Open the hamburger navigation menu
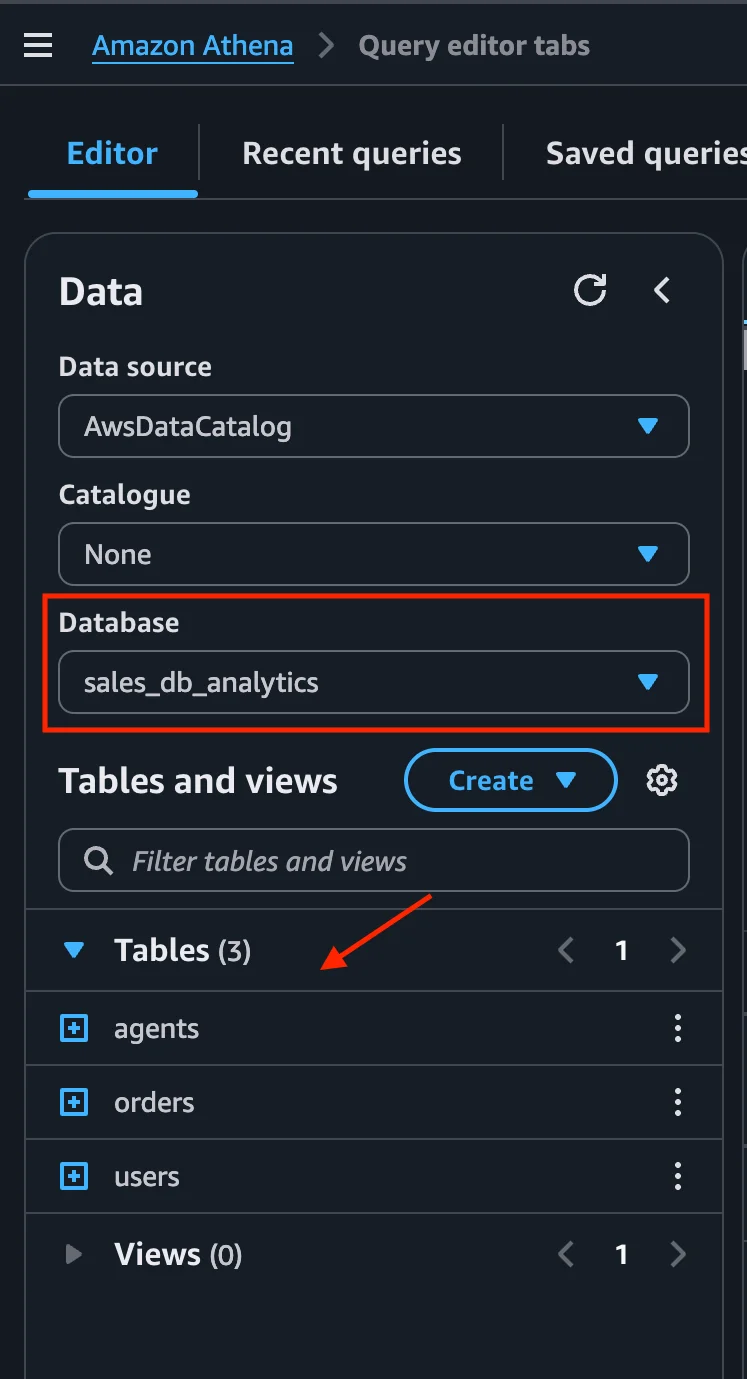This screenshot has height=1379, width=747. coord(38,46)
